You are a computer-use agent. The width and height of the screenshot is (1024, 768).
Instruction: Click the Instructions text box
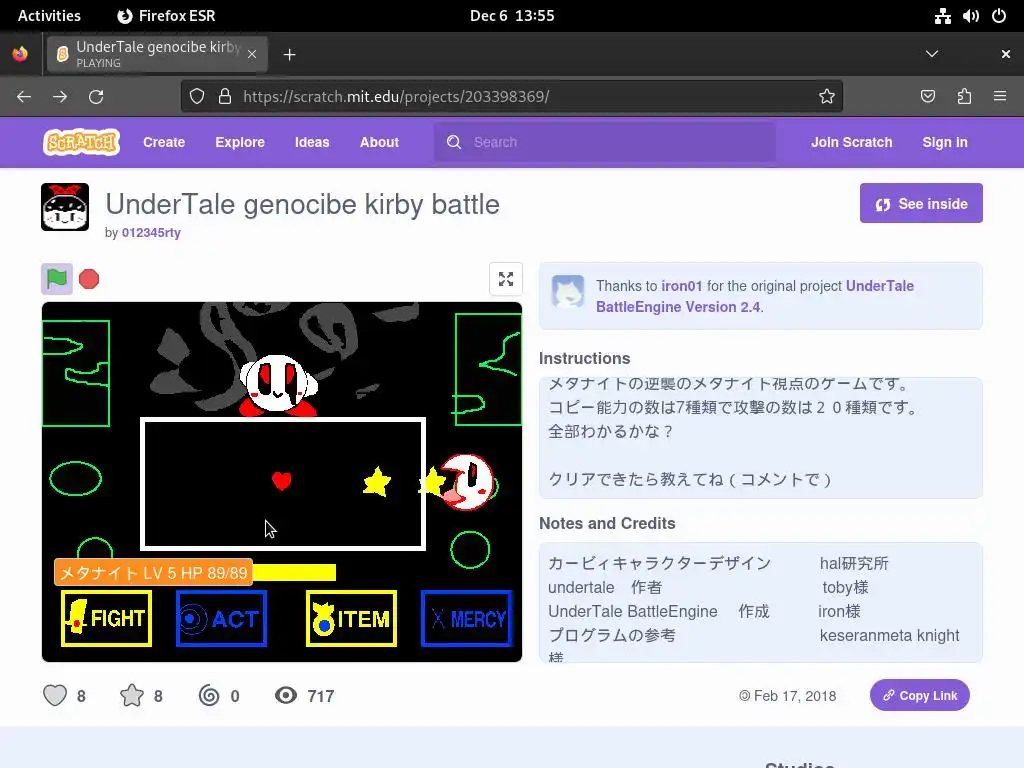pos(760,438)
